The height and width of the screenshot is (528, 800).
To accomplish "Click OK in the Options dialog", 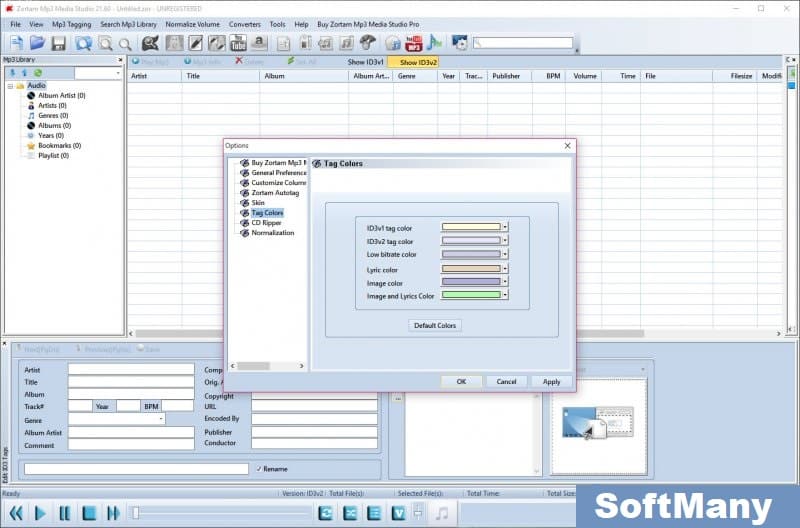I will 461,382.
